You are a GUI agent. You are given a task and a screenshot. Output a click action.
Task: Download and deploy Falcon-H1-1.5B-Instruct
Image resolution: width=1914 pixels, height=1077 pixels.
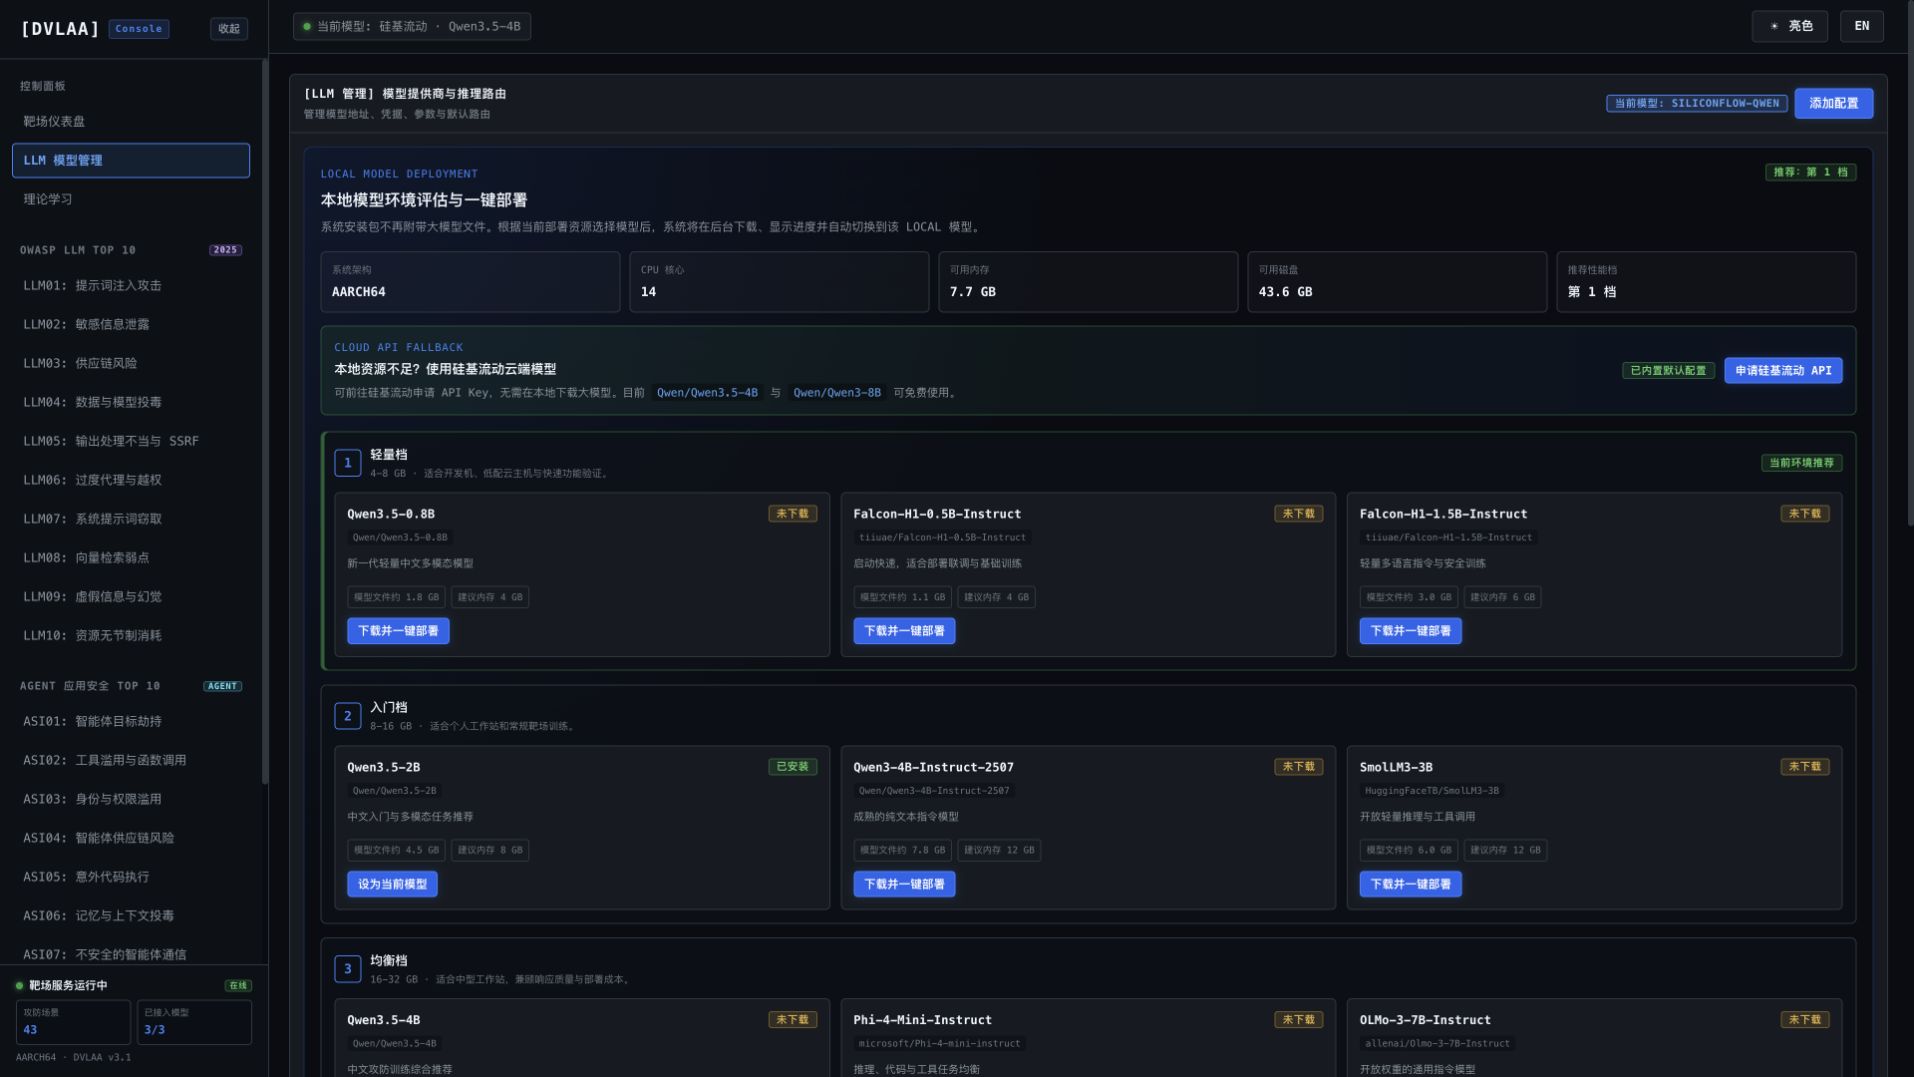click(x=1410, y=631)
